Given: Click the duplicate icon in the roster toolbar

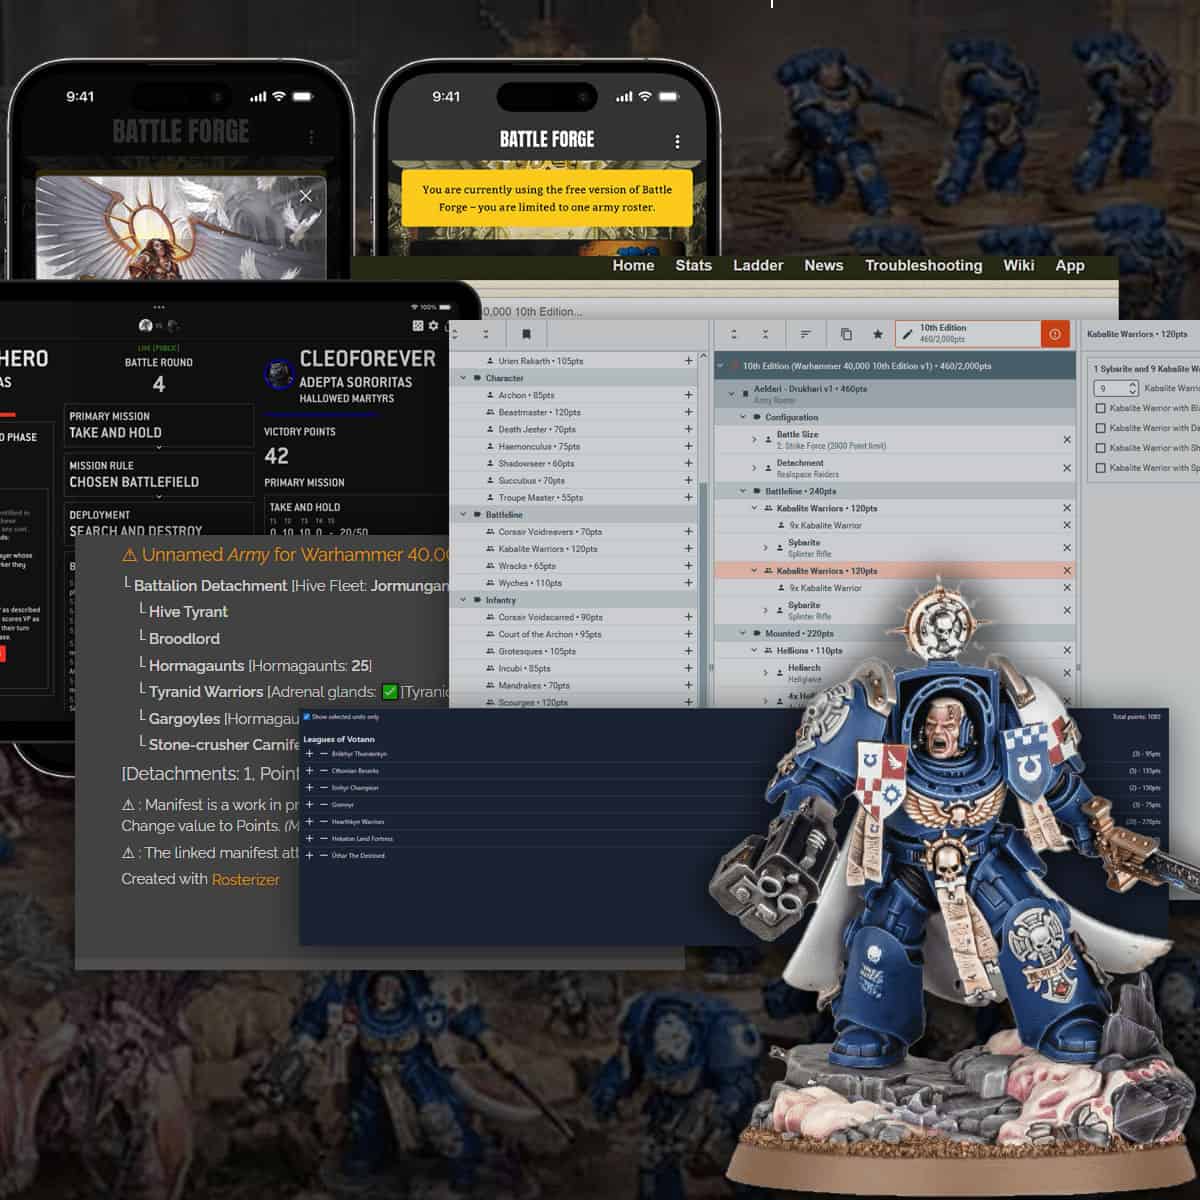Looking at the screenshot, I should [x=846, y=334].
